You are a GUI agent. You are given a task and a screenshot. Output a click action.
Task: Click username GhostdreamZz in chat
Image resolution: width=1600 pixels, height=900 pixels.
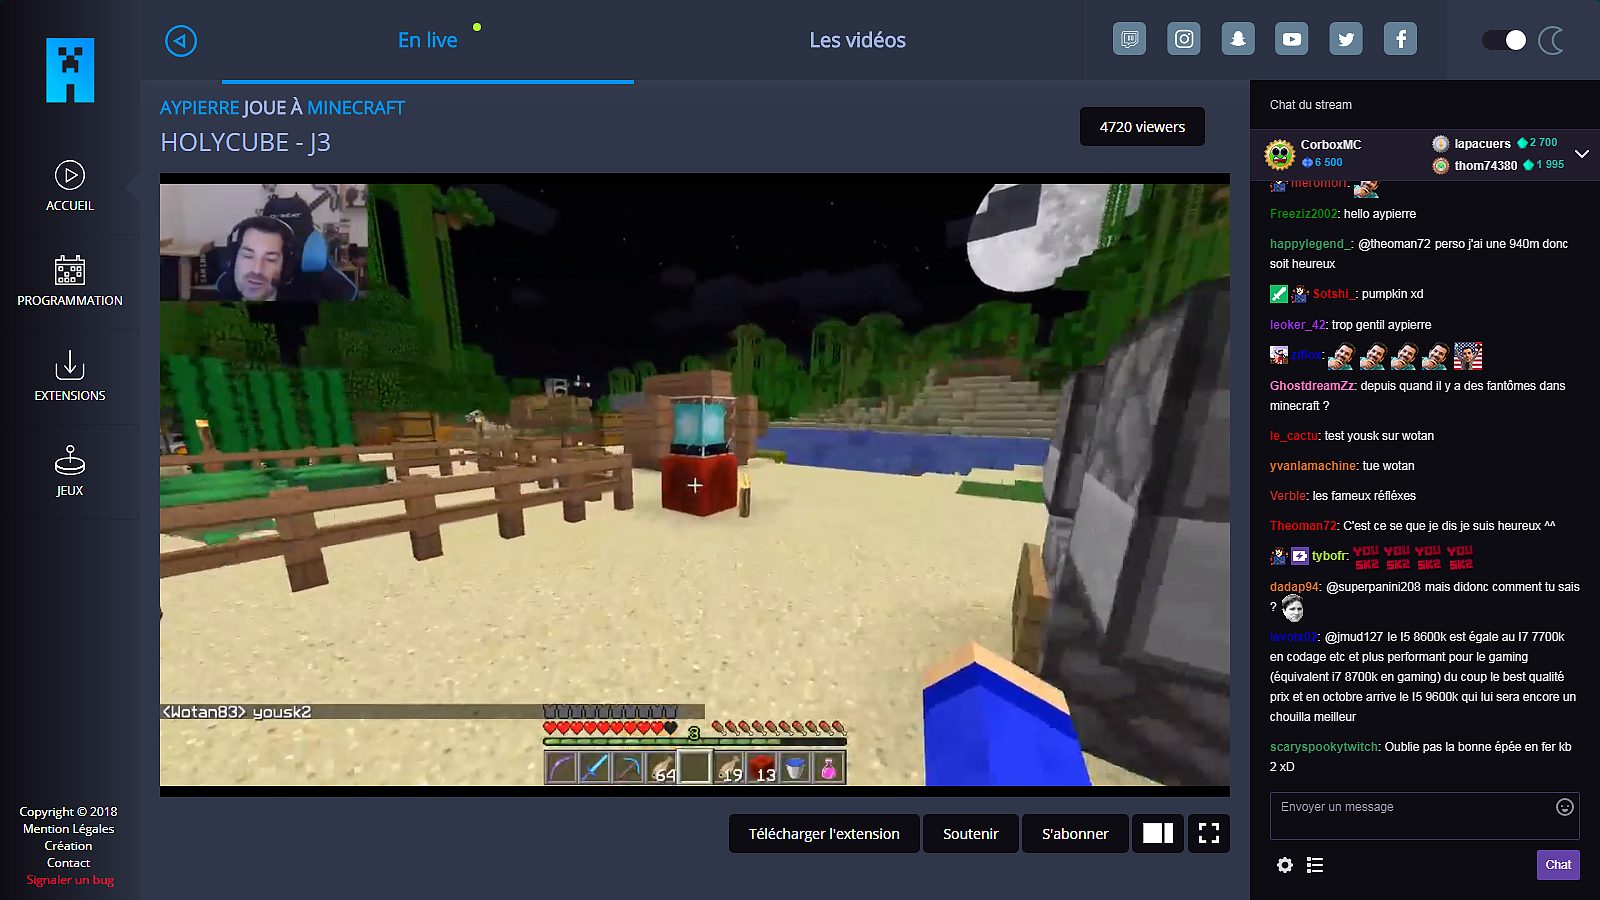coord(1312,386)
